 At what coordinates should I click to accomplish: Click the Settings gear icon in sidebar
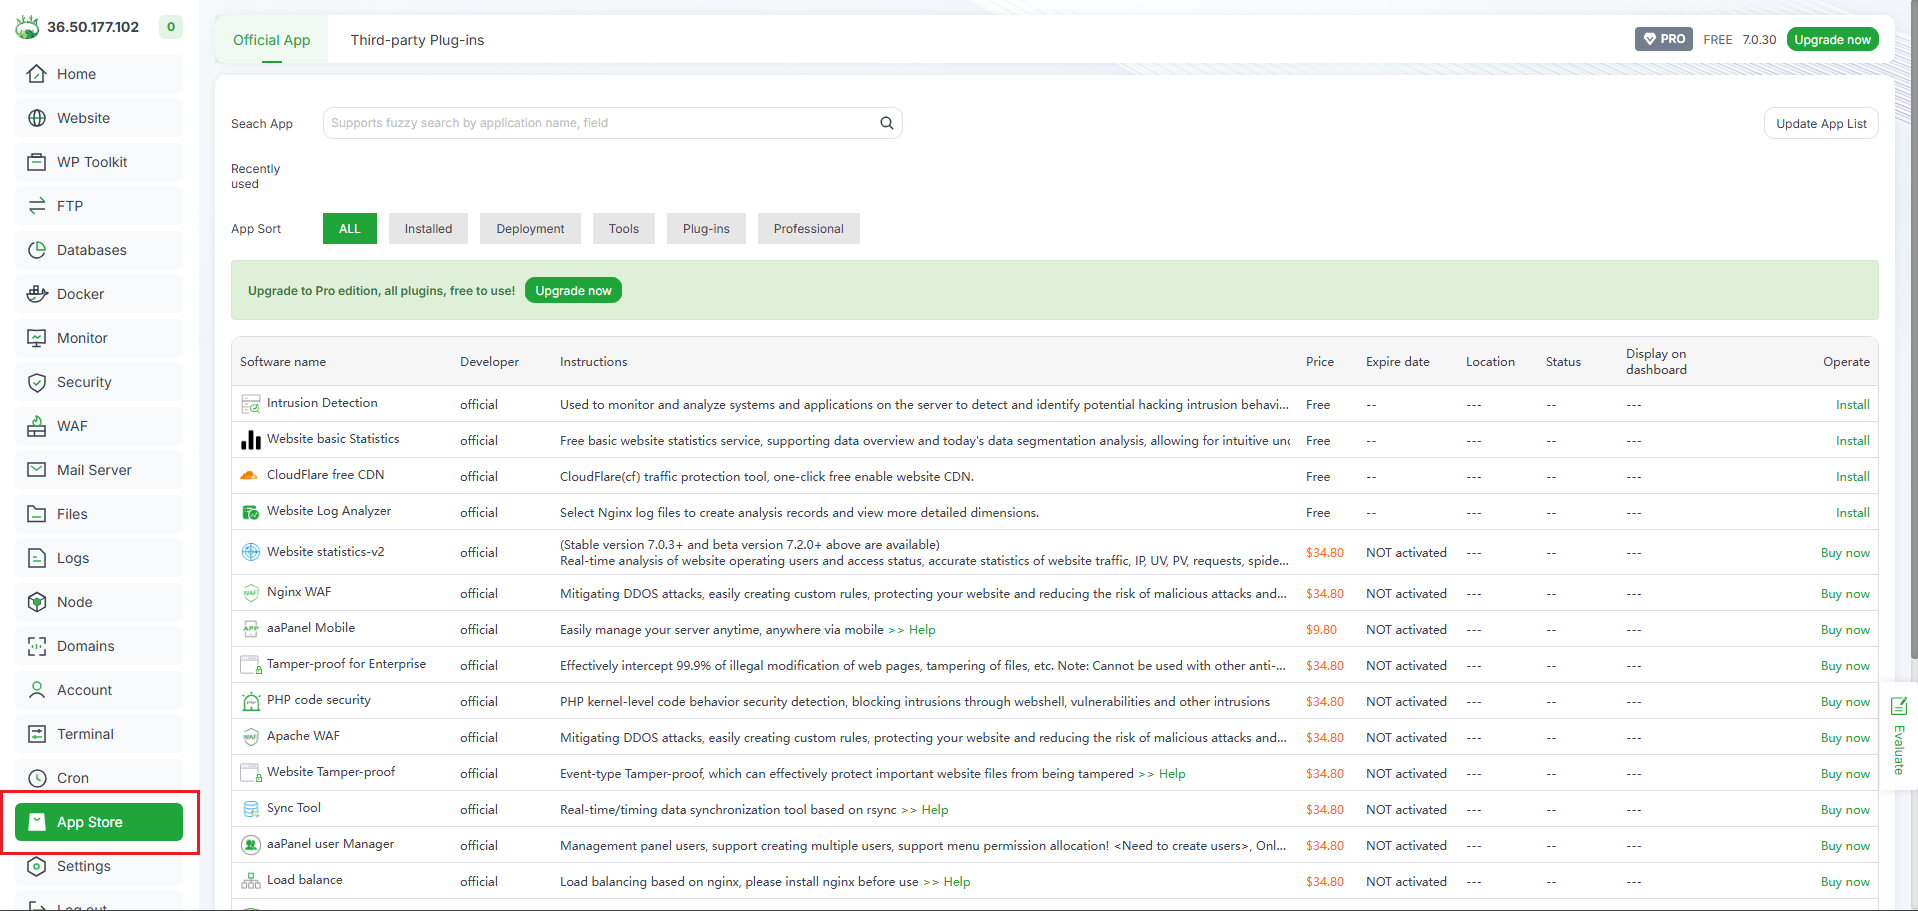coord(37,866)
